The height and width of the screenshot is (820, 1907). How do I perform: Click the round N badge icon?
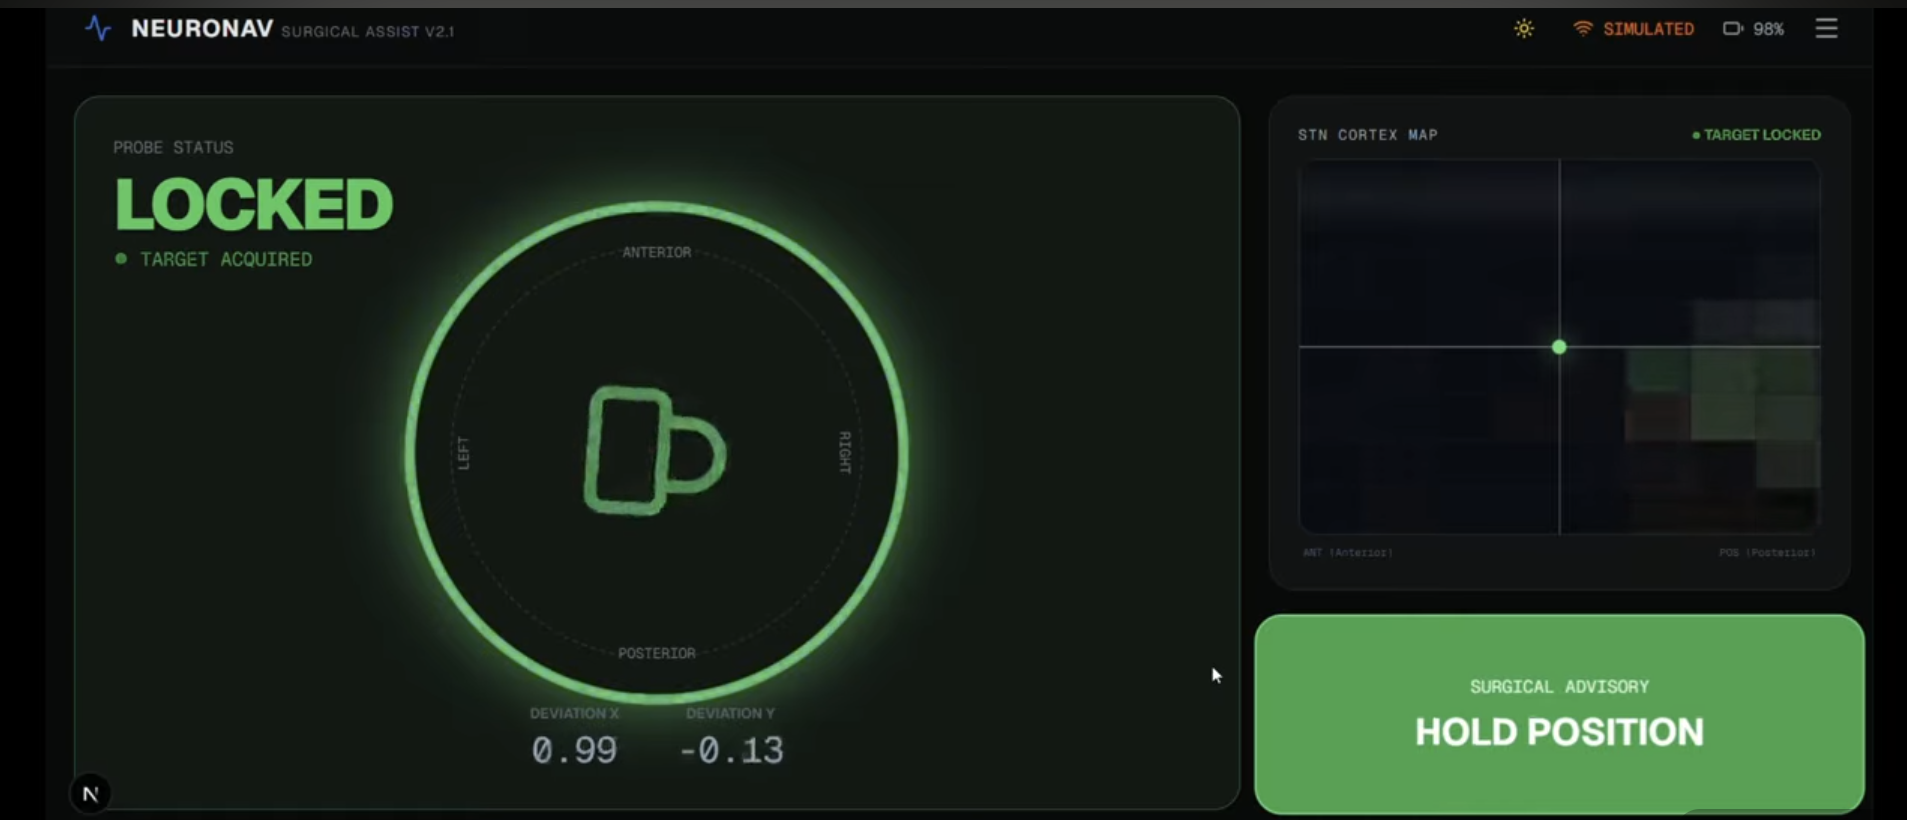click(x=90, y=794)
